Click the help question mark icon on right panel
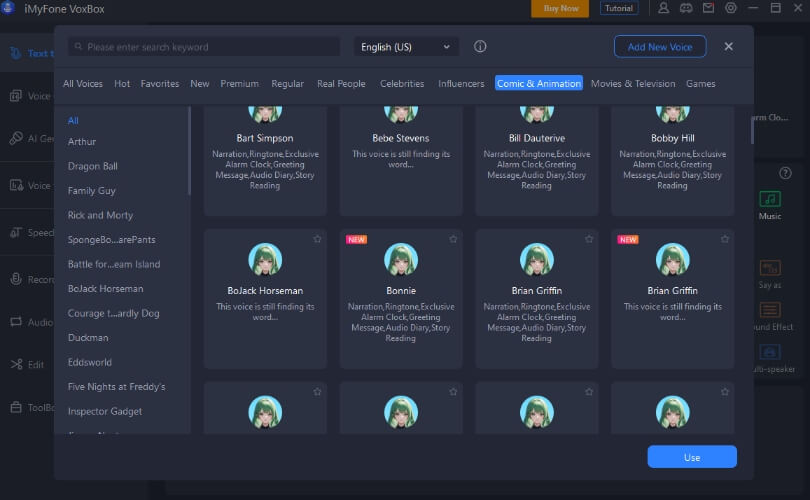810x500 pixels. [785, 173]
